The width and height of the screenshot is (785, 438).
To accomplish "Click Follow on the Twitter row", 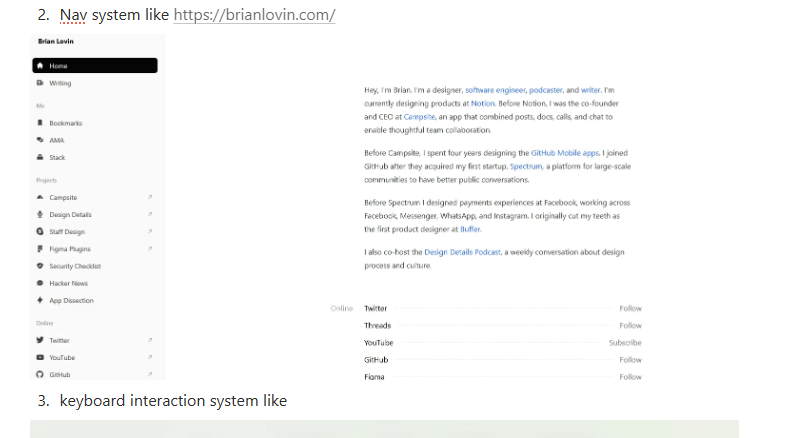I will click(x=630, y=308).
